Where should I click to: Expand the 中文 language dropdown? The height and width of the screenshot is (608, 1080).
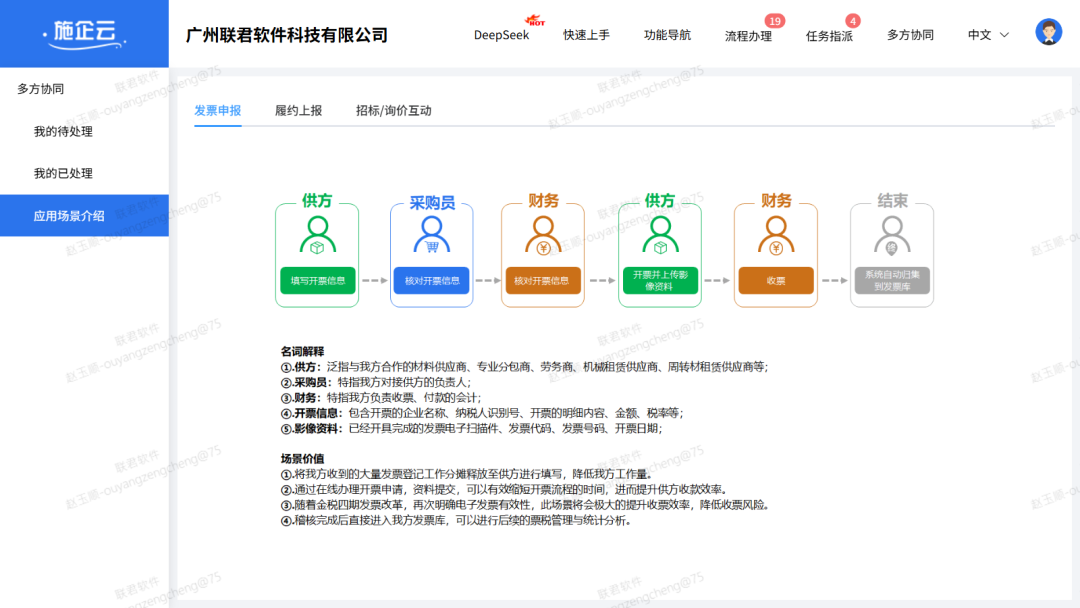point(988,35)
